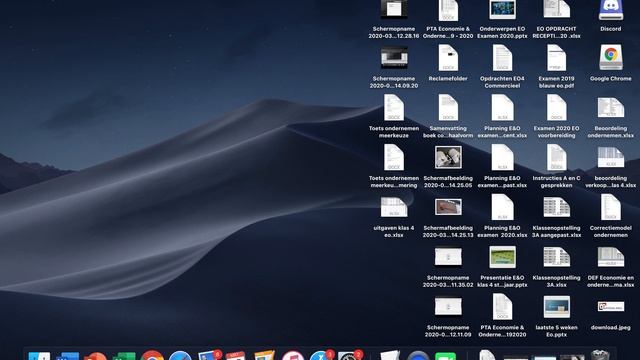Select DEF Economie en onderne...ma.xlsx
Viewport: 640px width, 360px height.
pos(611,257)
